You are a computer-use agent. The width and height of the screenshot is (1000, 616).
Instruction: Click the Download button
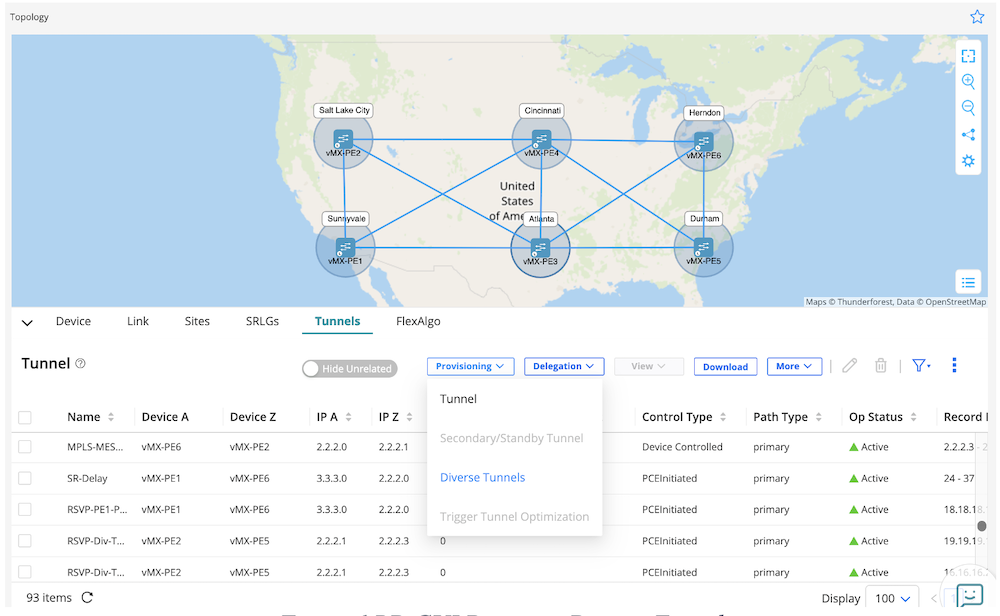click(x=725, y=367)
